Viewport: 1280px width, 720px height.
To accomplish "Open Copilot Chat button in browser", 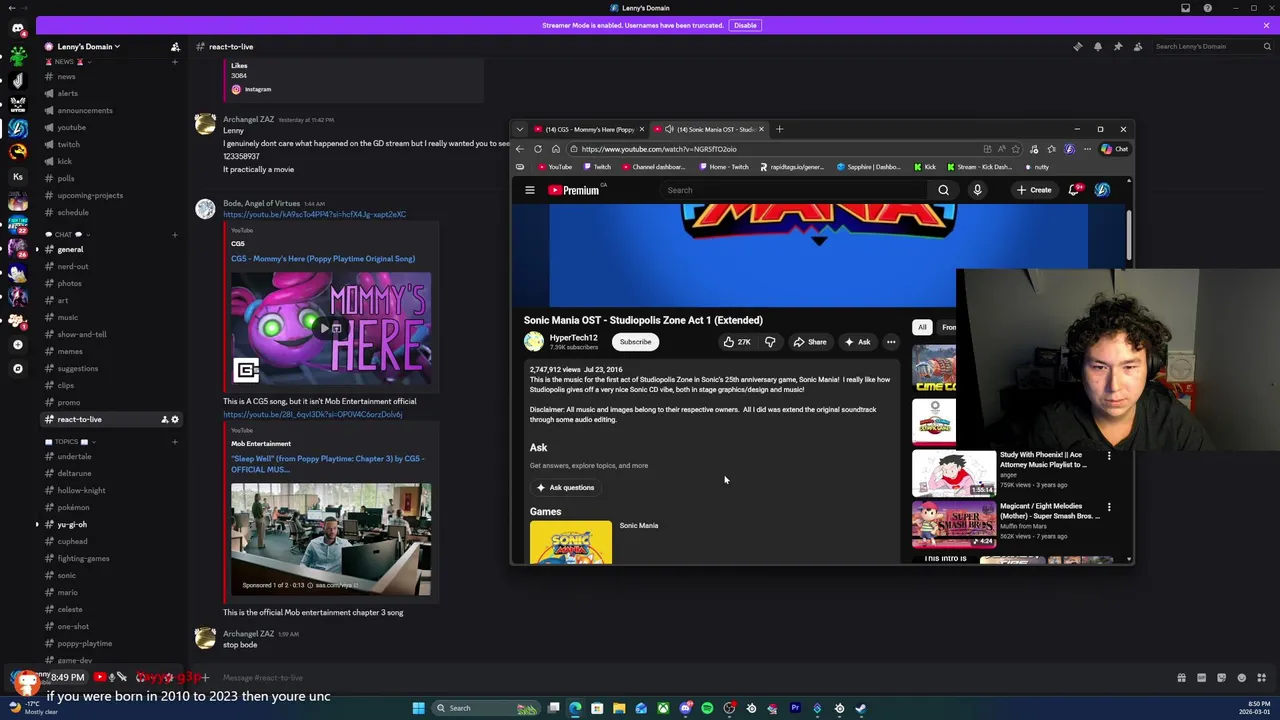I will click(1115, 149).
